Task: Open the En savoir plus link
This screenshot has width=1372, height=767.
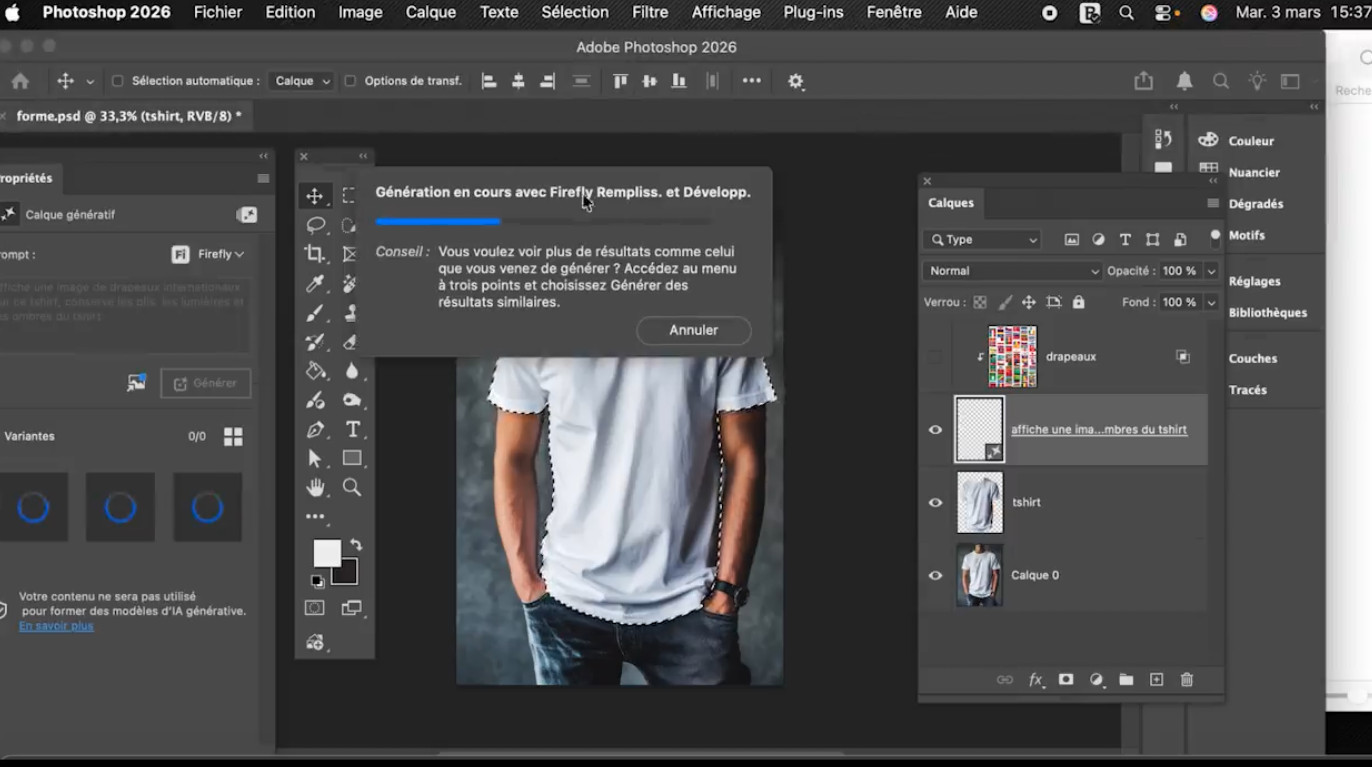Action: click(56, 626)
